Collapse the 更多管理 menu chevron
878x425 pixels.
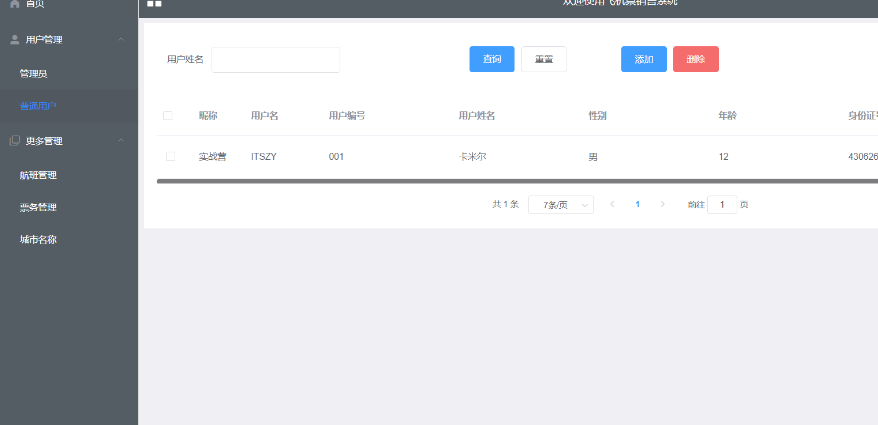(121, 141)
